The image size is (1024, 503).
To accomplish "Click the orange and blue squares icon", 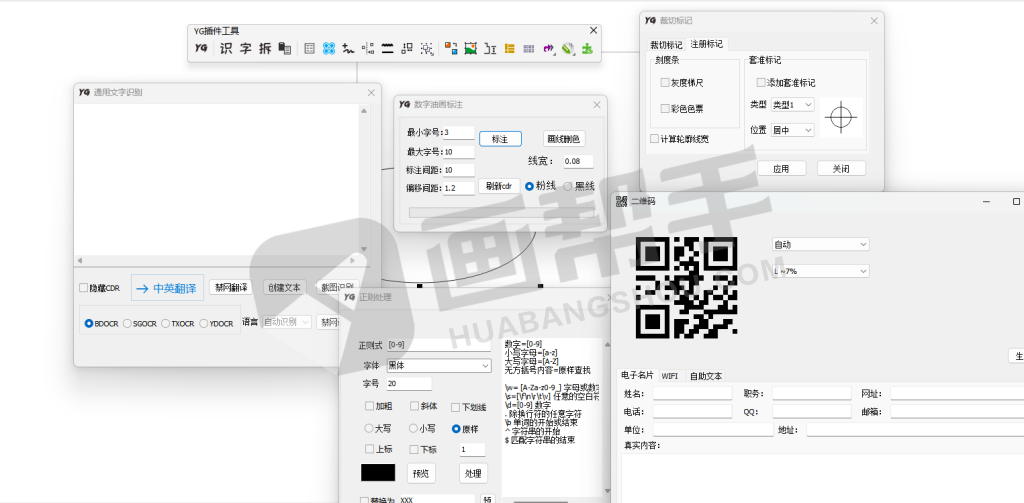I will point(451,48).
